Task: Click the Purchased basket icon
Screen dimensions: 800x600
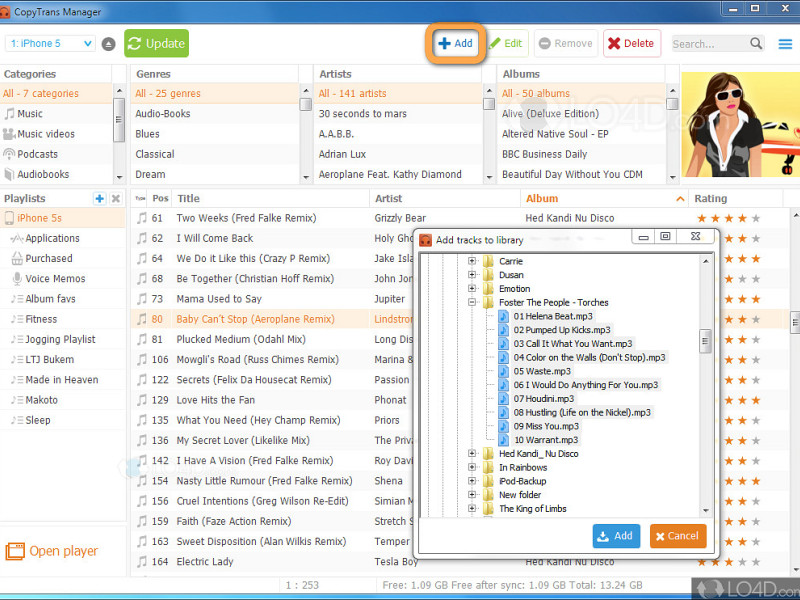Action: pos(17,259)
